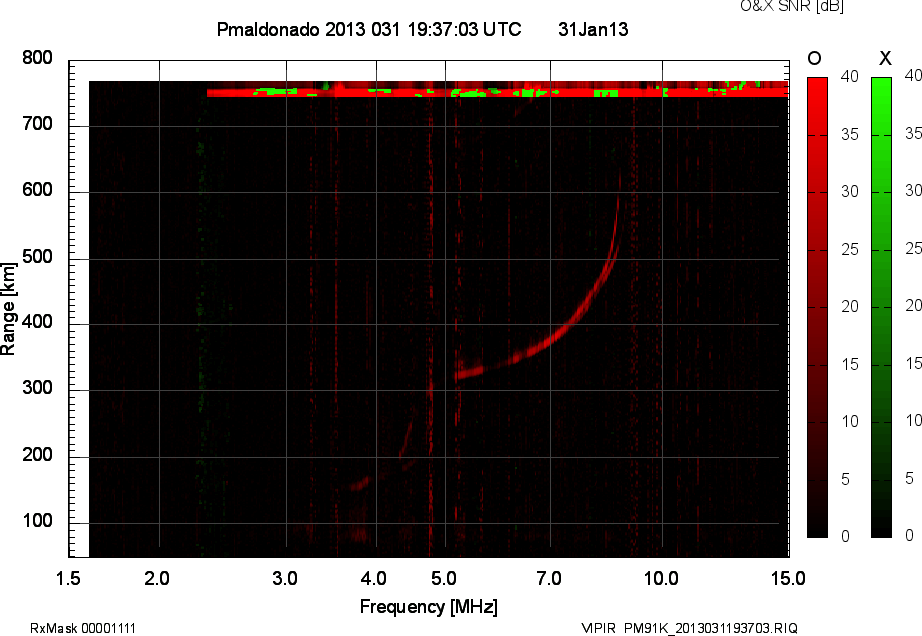The width and height of the screenshot is (922, 636).
Task: Click the 'RxMask 00001111' text
Action: click(83, 628)
